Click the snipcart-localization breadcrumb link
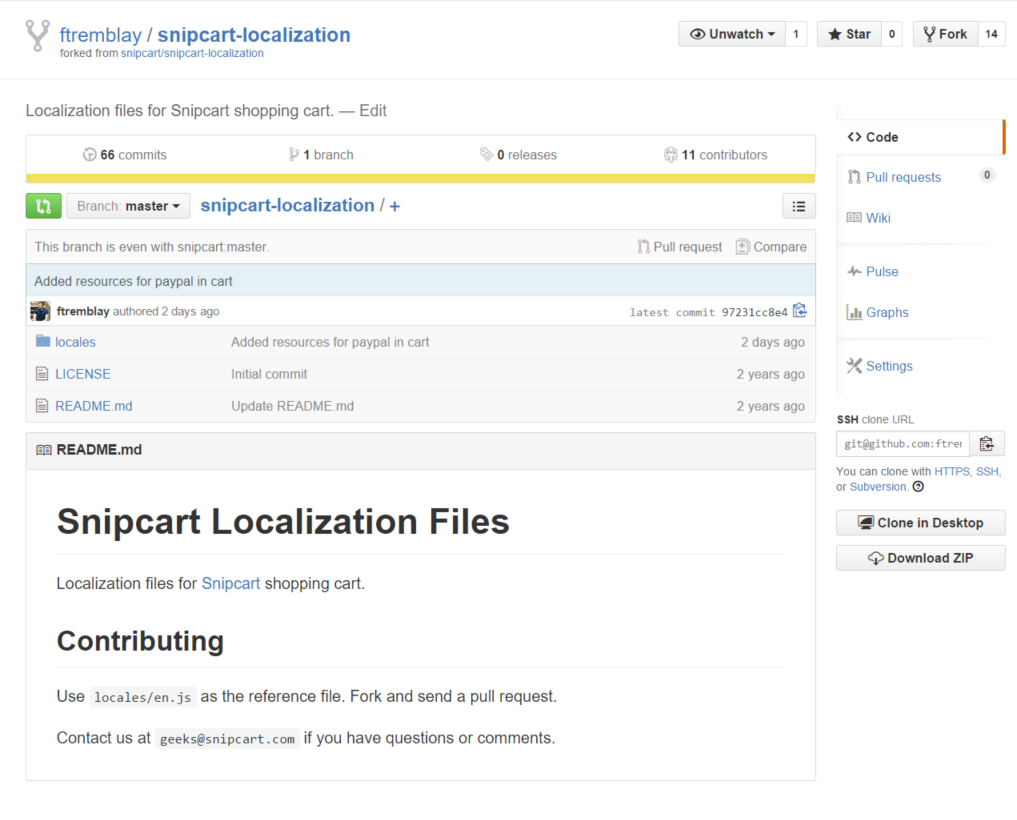 tap(287, 206)
